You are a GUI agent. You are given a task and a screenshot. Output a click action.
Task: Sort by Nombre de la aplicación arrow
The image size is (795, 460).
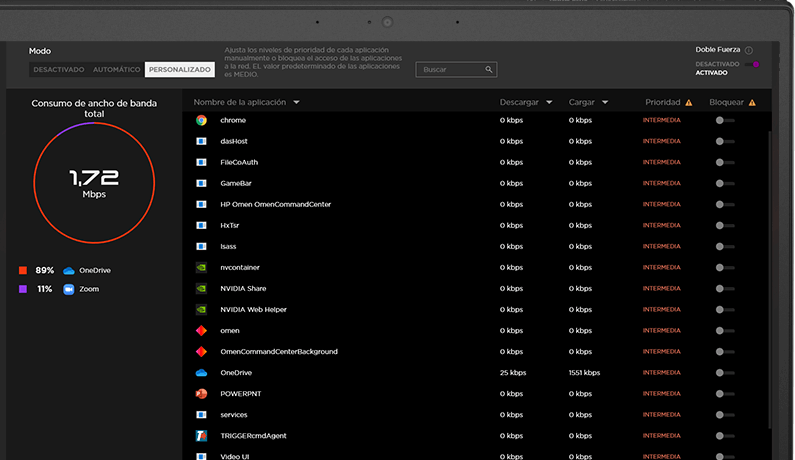[296, 102]
